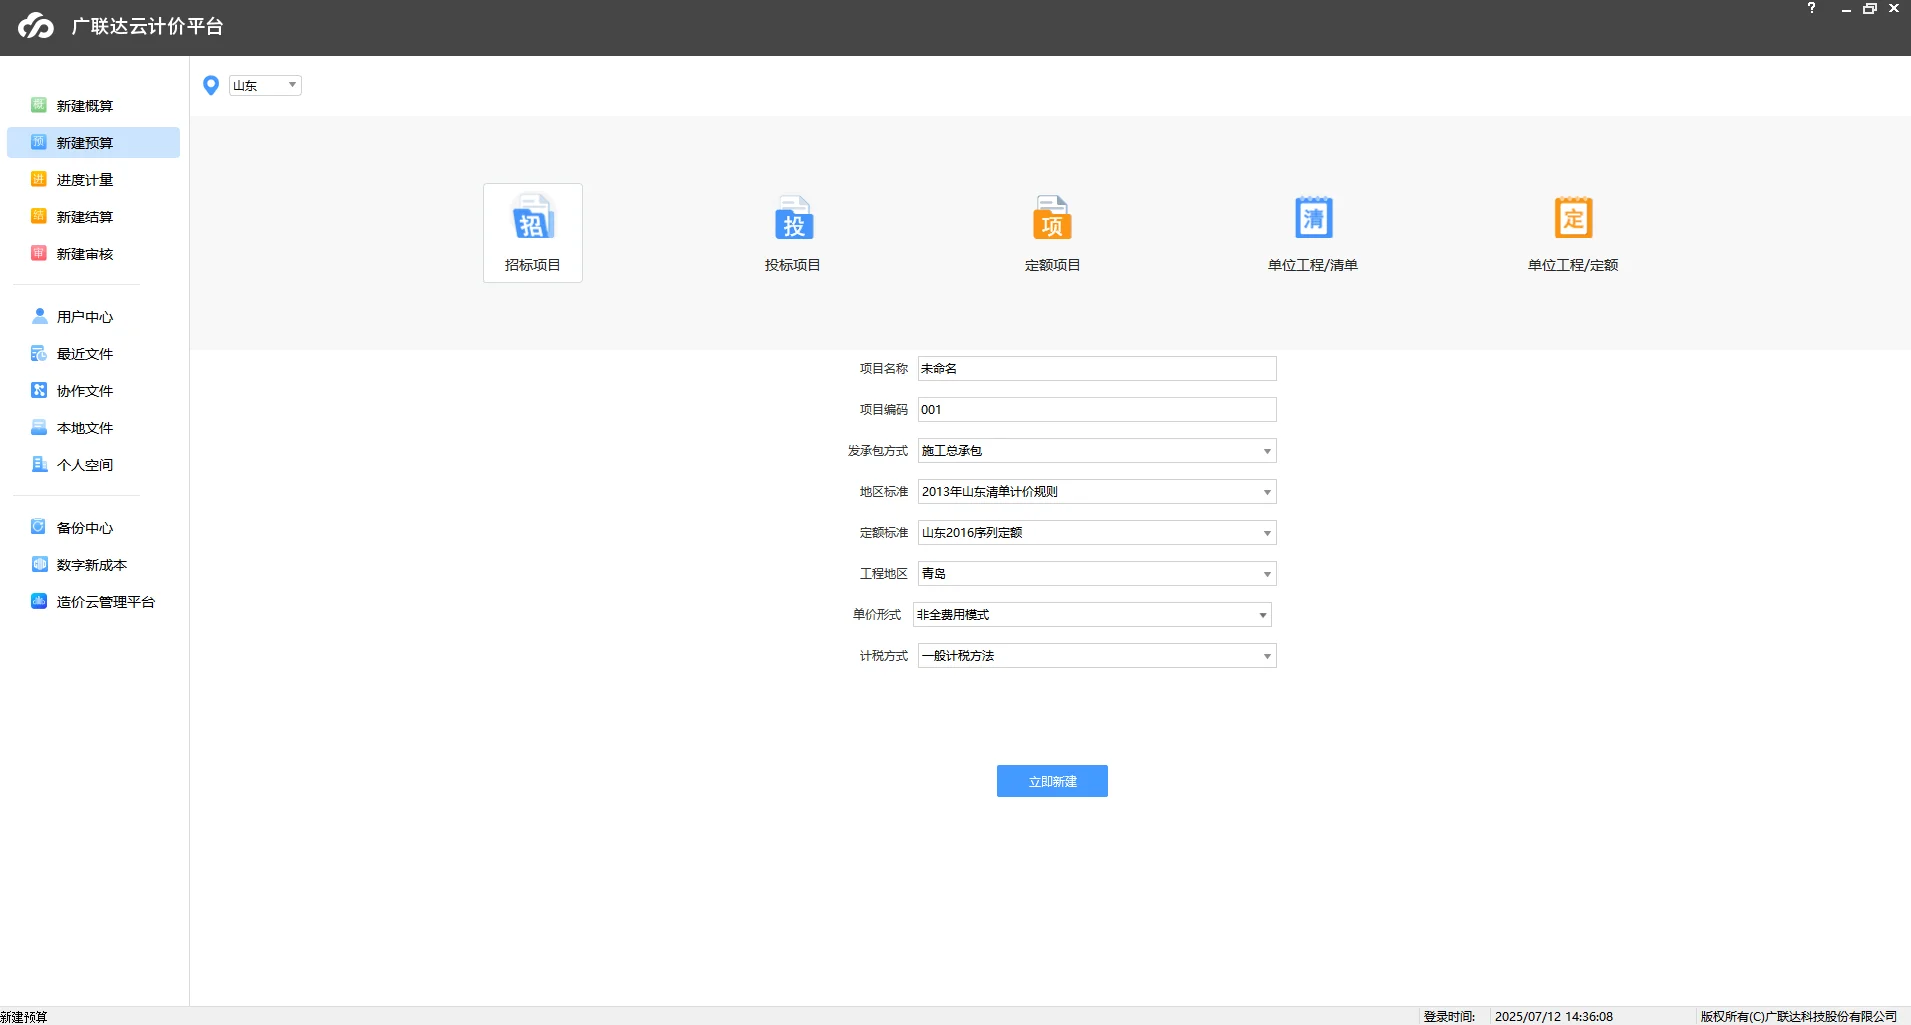
Task: Click the 备份中心 icon
Action: tap(39, 527)
